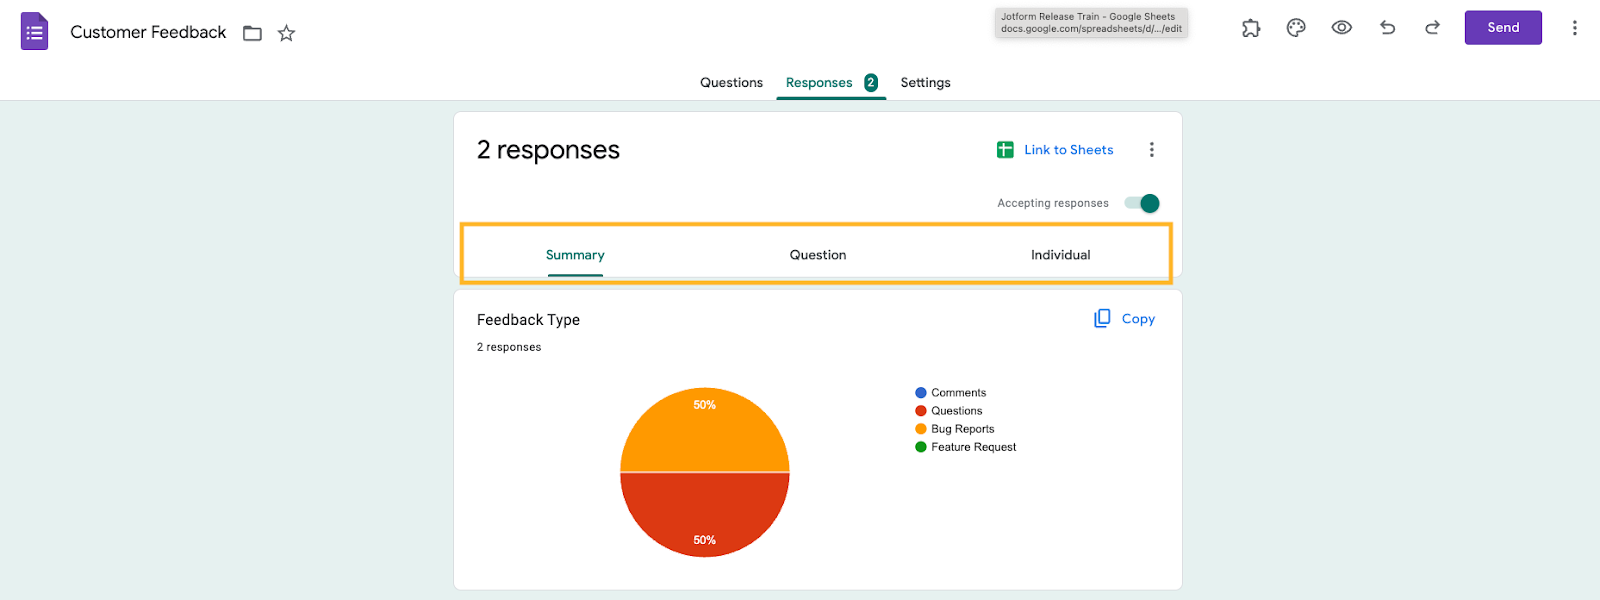
Task: Click the green Sheets icon
Action: (x=1005, y=150)
